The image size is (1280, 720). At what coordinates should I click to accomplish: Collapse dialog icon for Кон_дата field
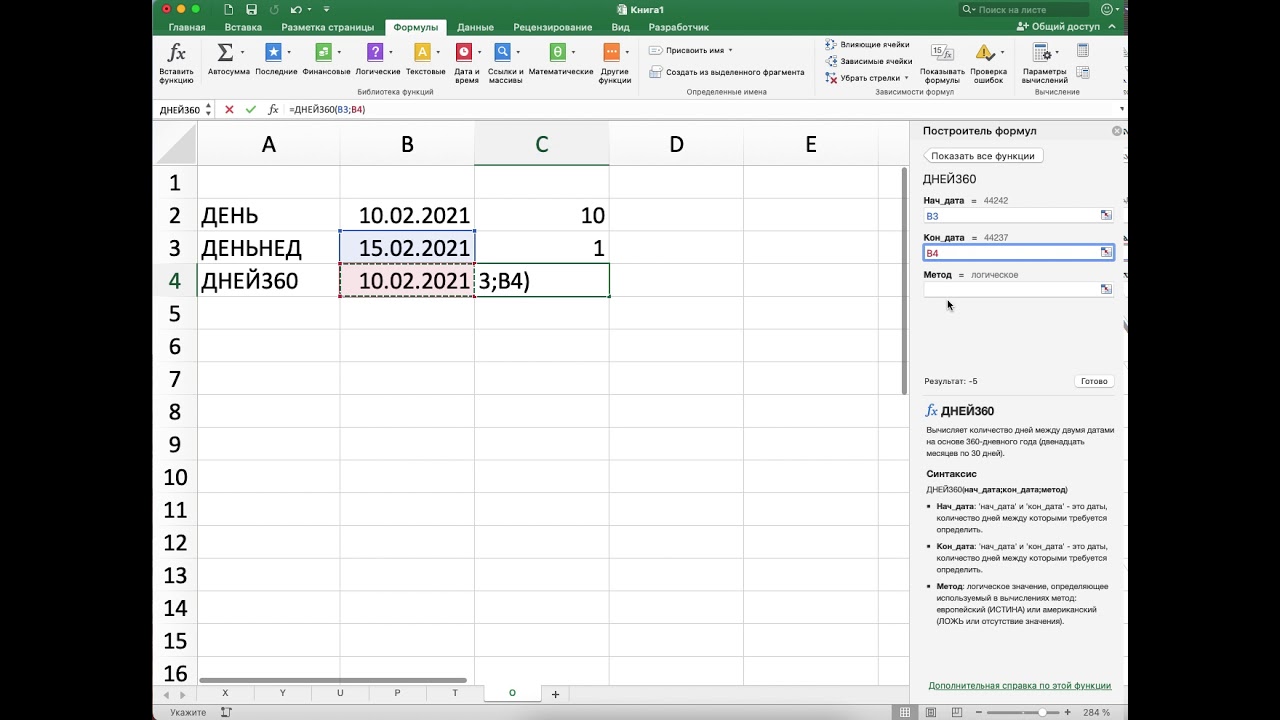click(1106, 252)
